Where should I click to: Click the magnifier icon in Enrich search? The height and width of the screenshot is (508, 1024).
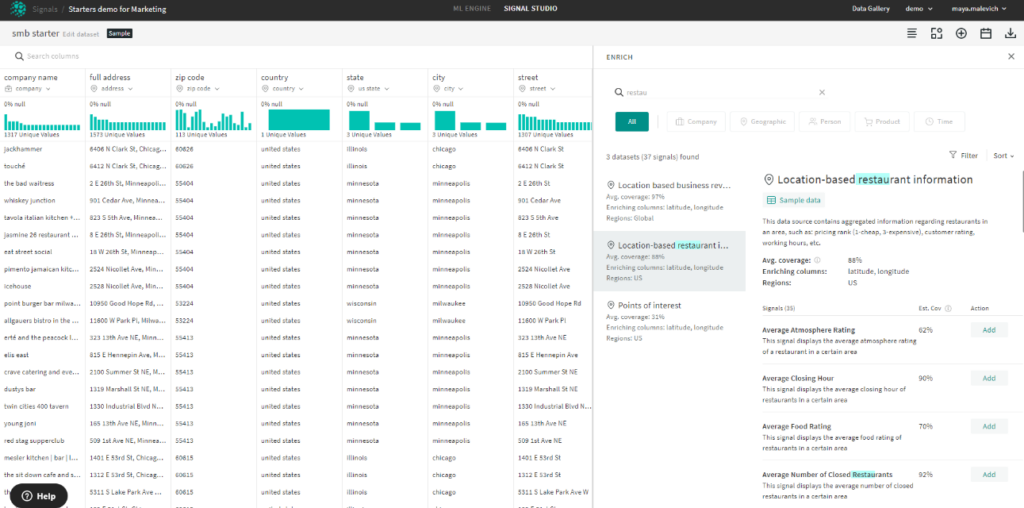coord(619,93)
